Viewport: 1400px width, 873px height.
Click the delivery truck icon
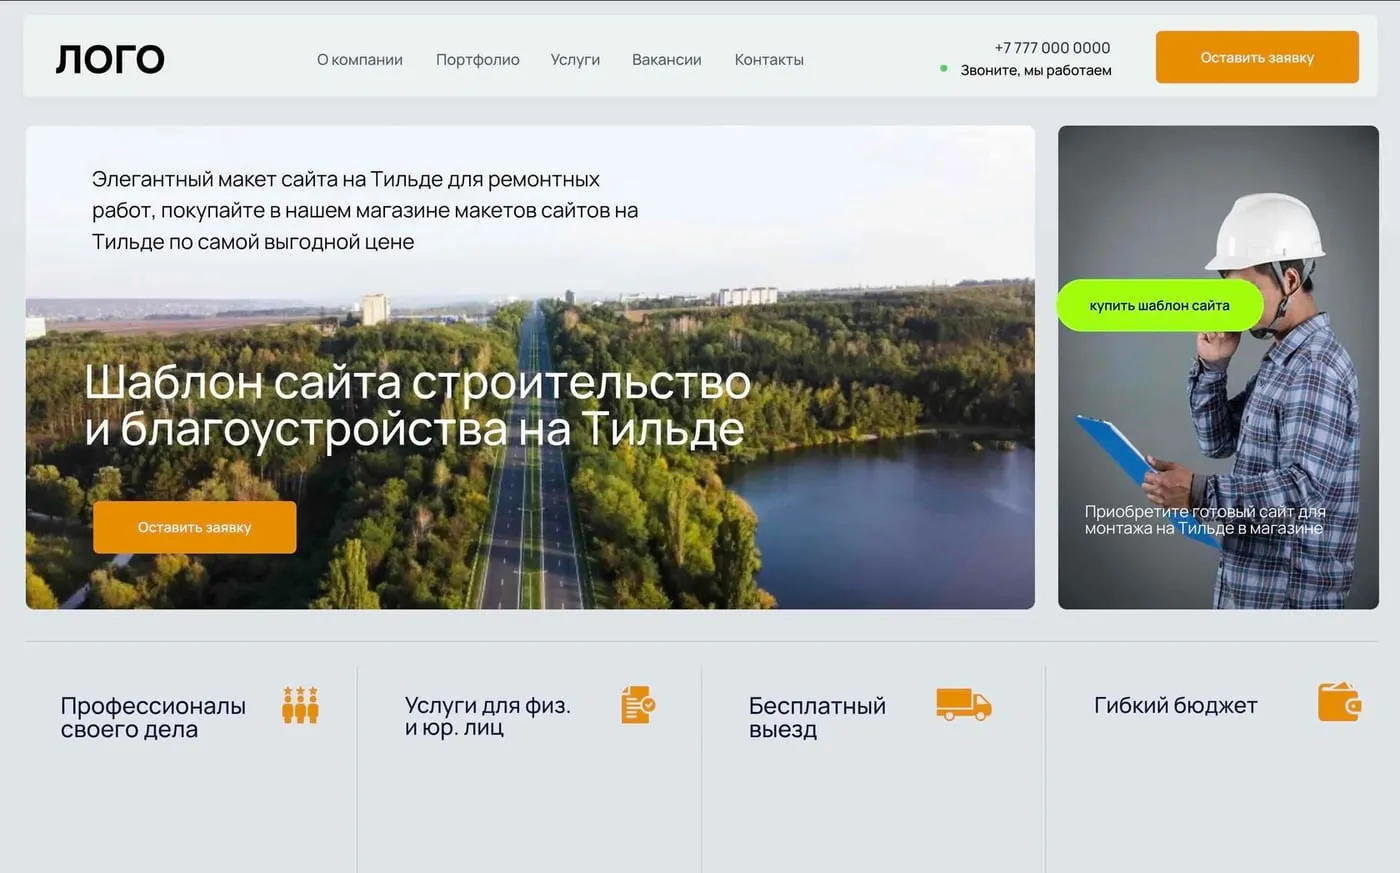tap(964, 704)
